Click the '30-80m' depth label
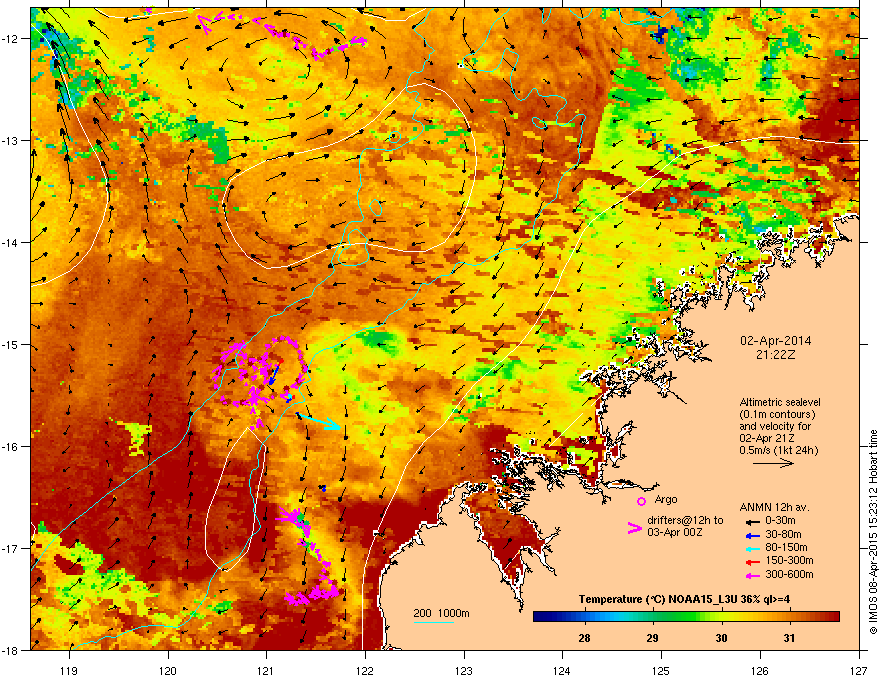Image resolution: width=880 pixels, height=680 pixels. (x=783, y=534)
